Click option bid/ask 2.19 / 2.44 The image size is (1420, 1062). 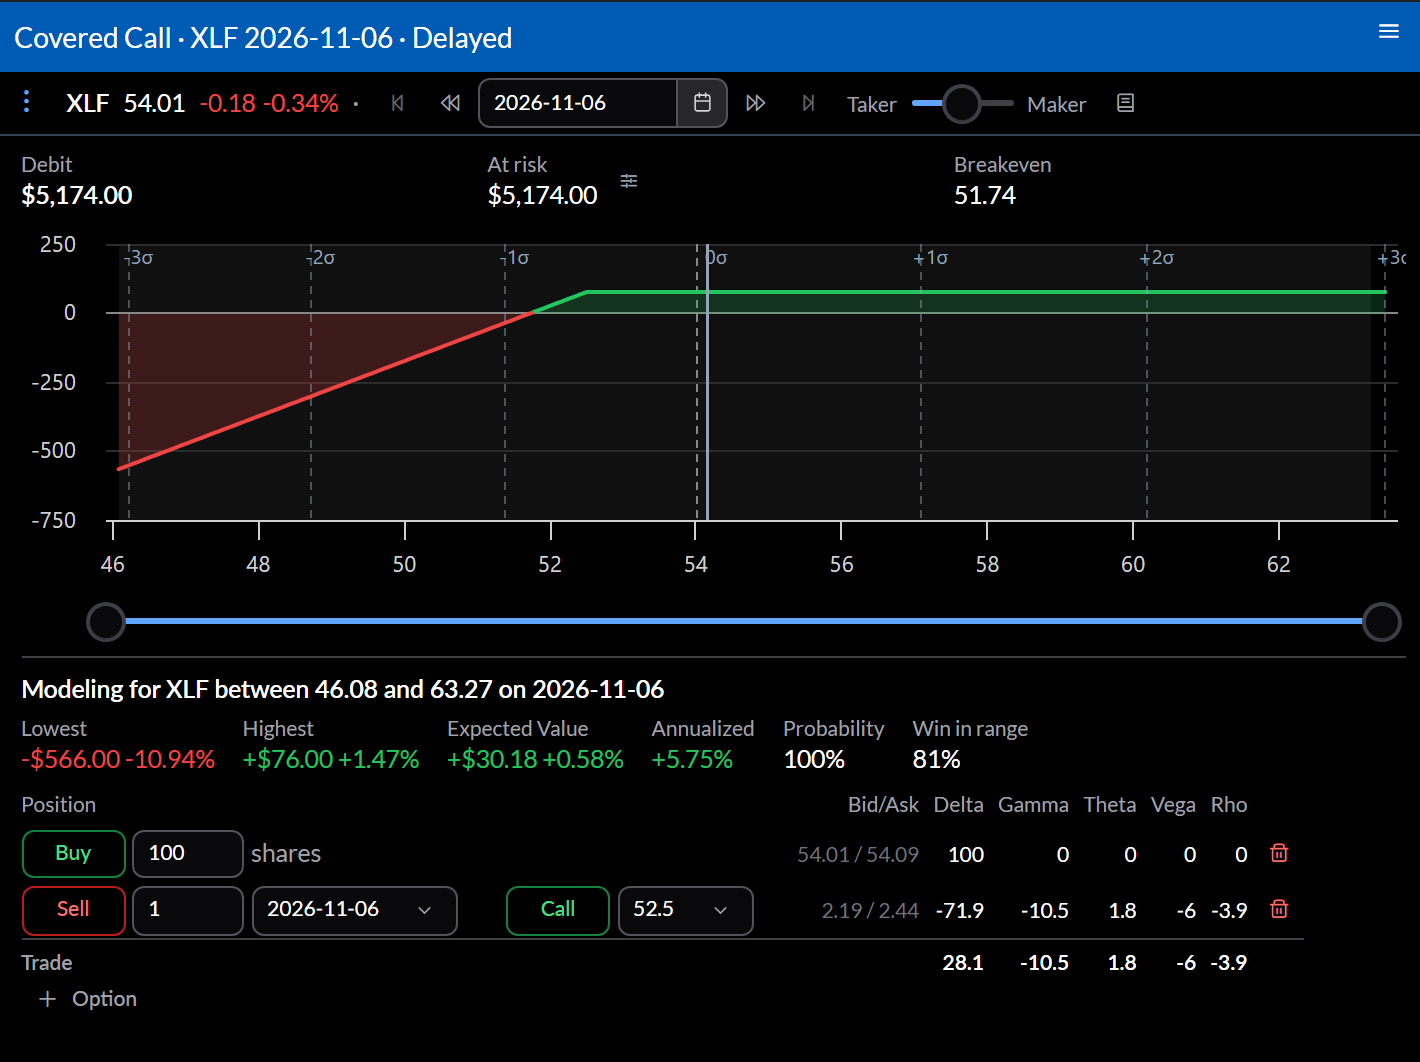click(x=870, y=910)
